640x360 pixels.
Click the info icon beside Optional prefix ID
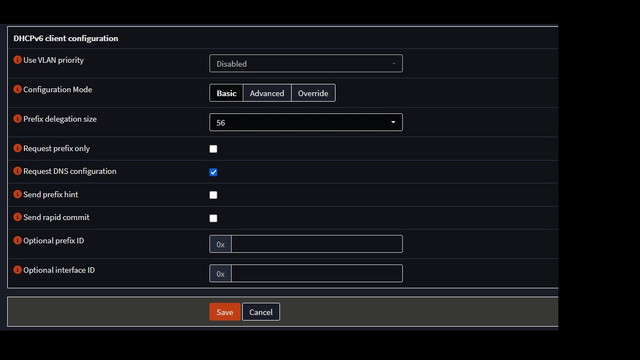point(17,240)
